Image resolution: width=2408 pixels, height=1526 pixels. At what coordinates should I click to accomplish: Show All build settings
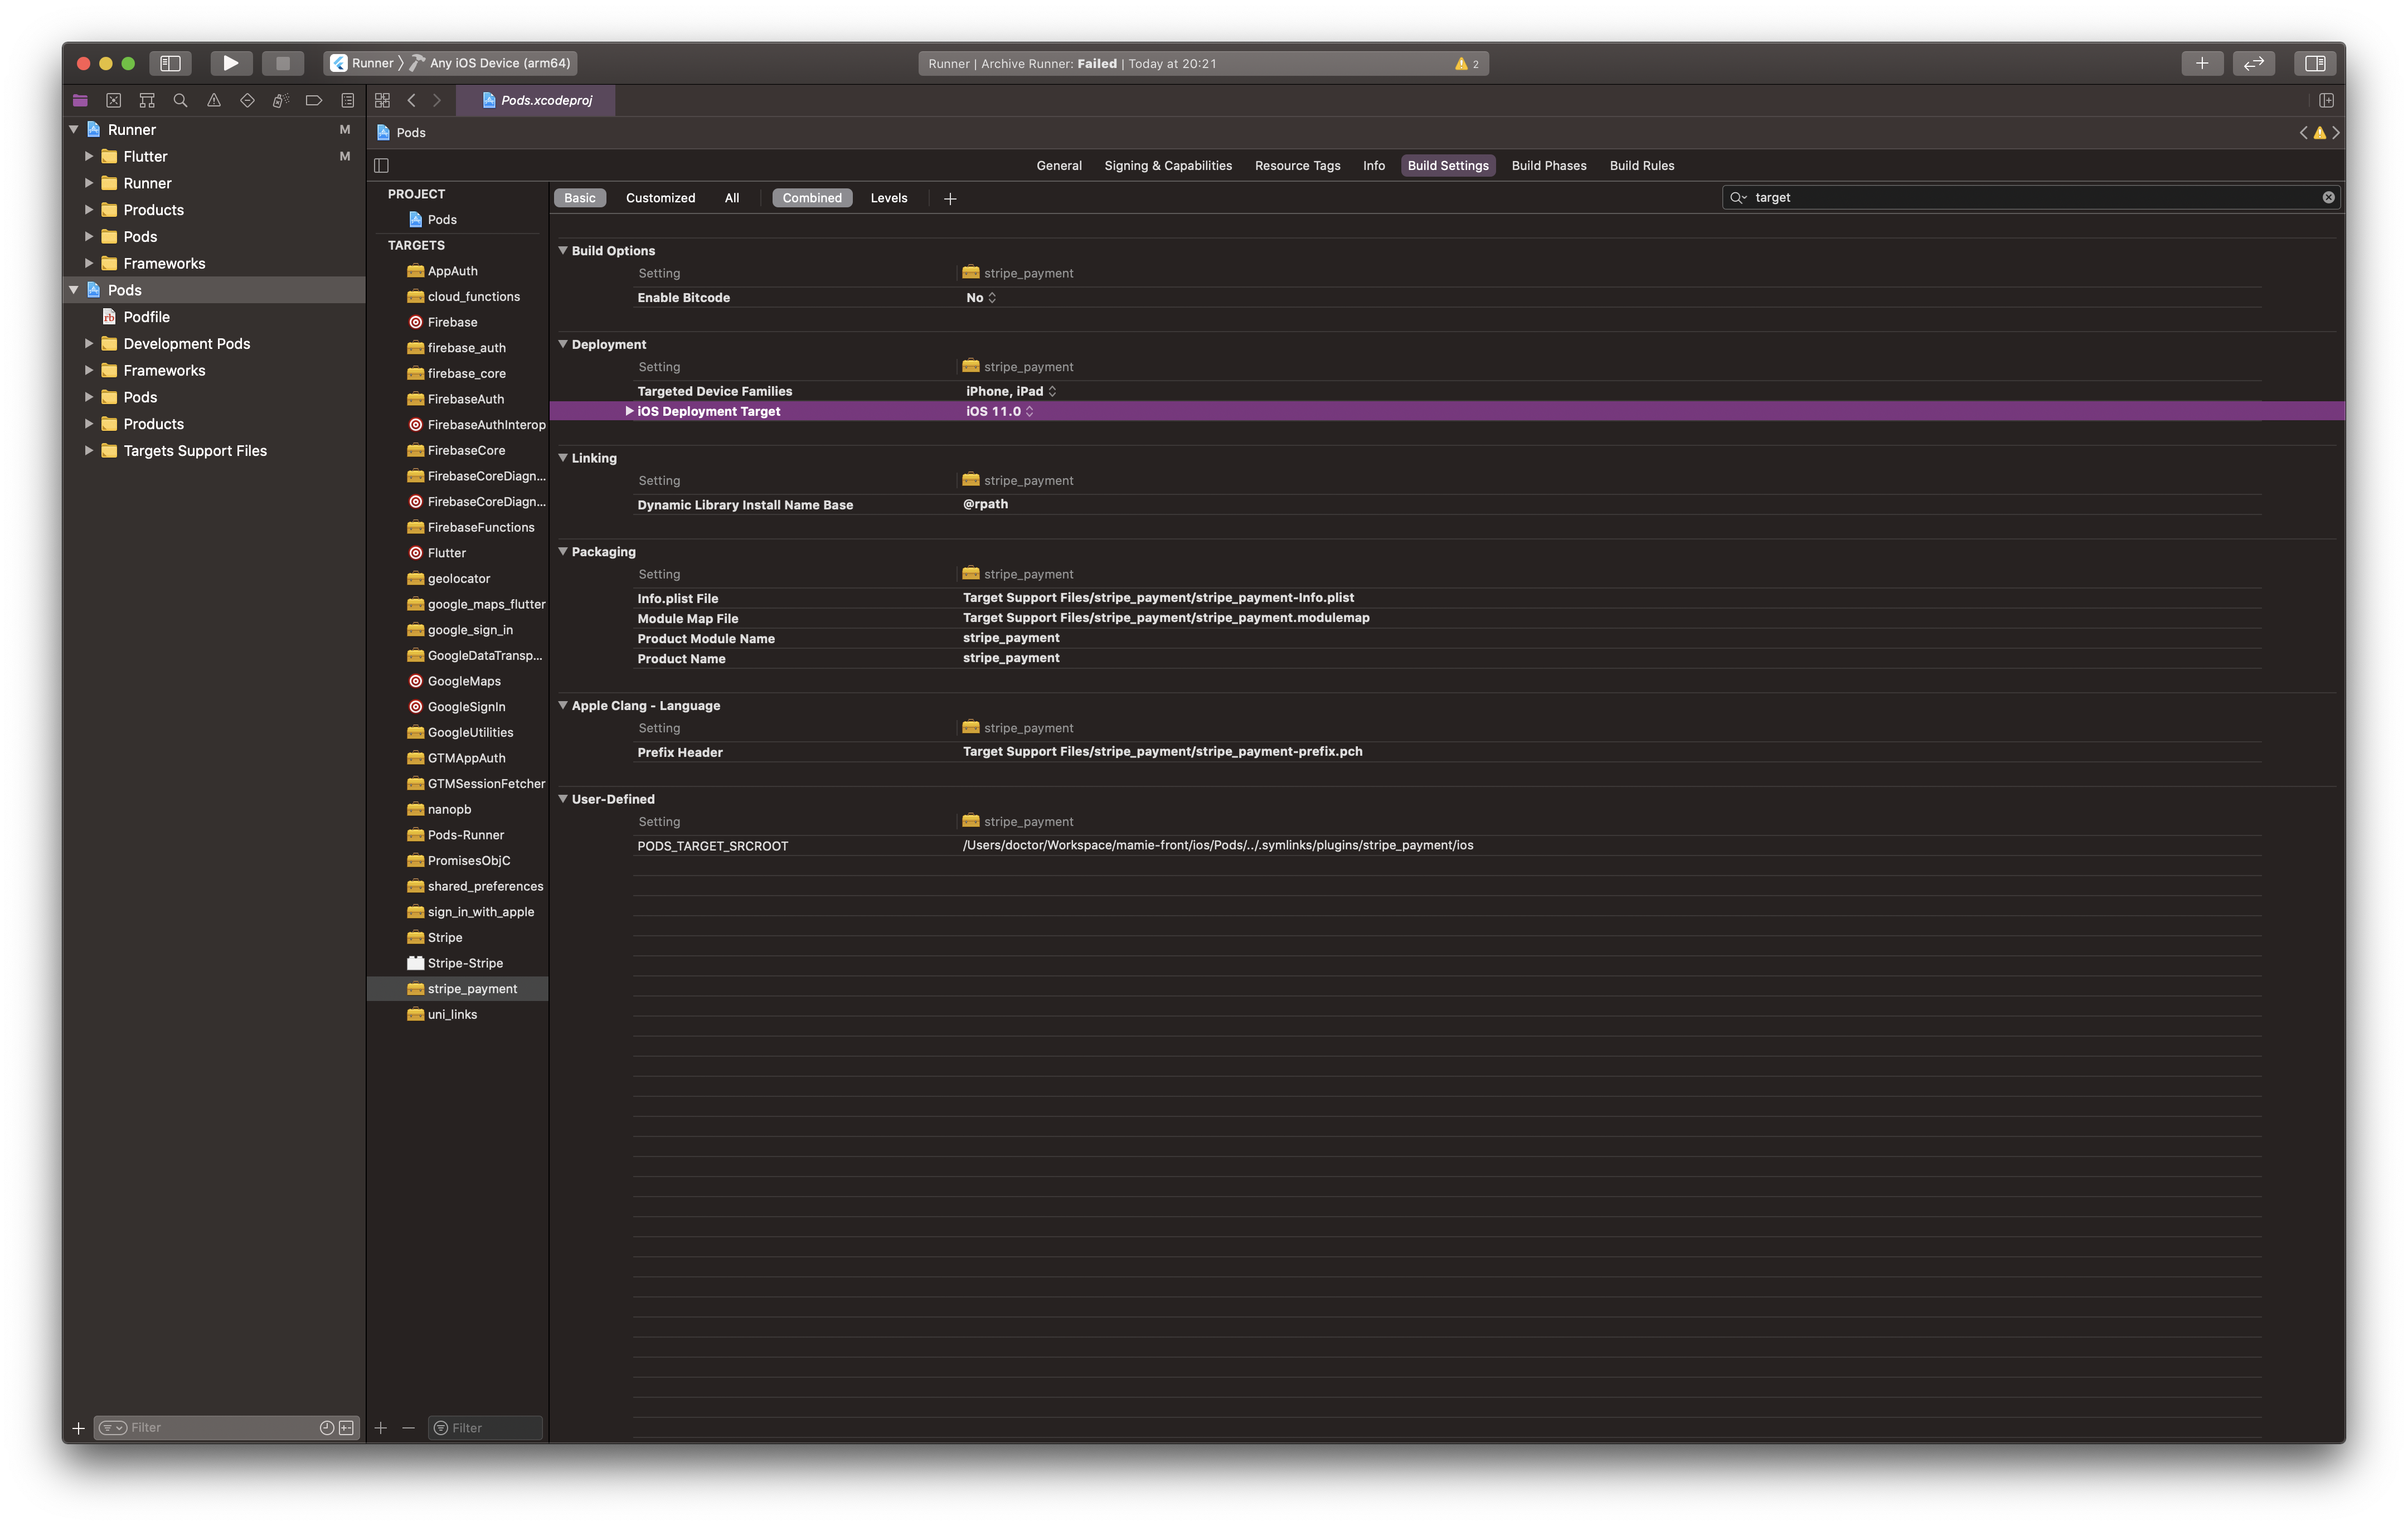click(731, 198)
